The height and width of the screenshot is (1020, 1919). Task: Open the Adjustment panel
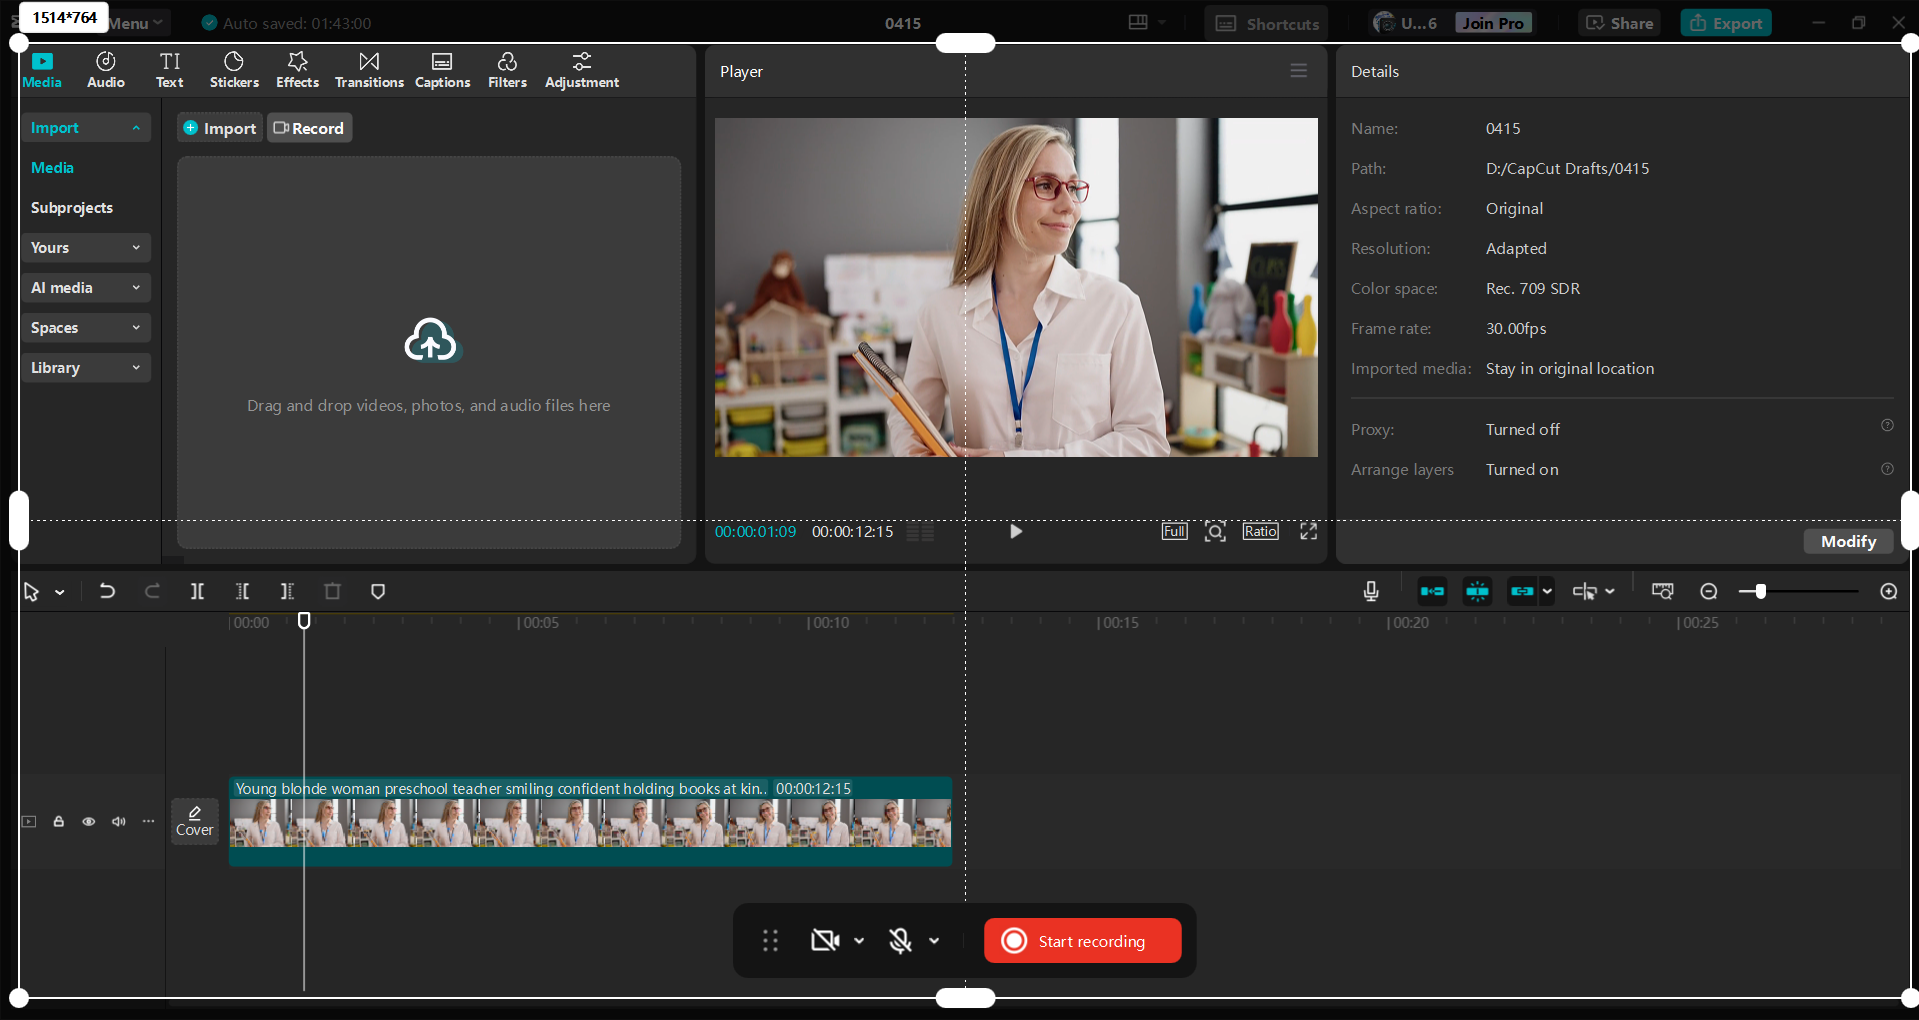click(x=582, y=69)
